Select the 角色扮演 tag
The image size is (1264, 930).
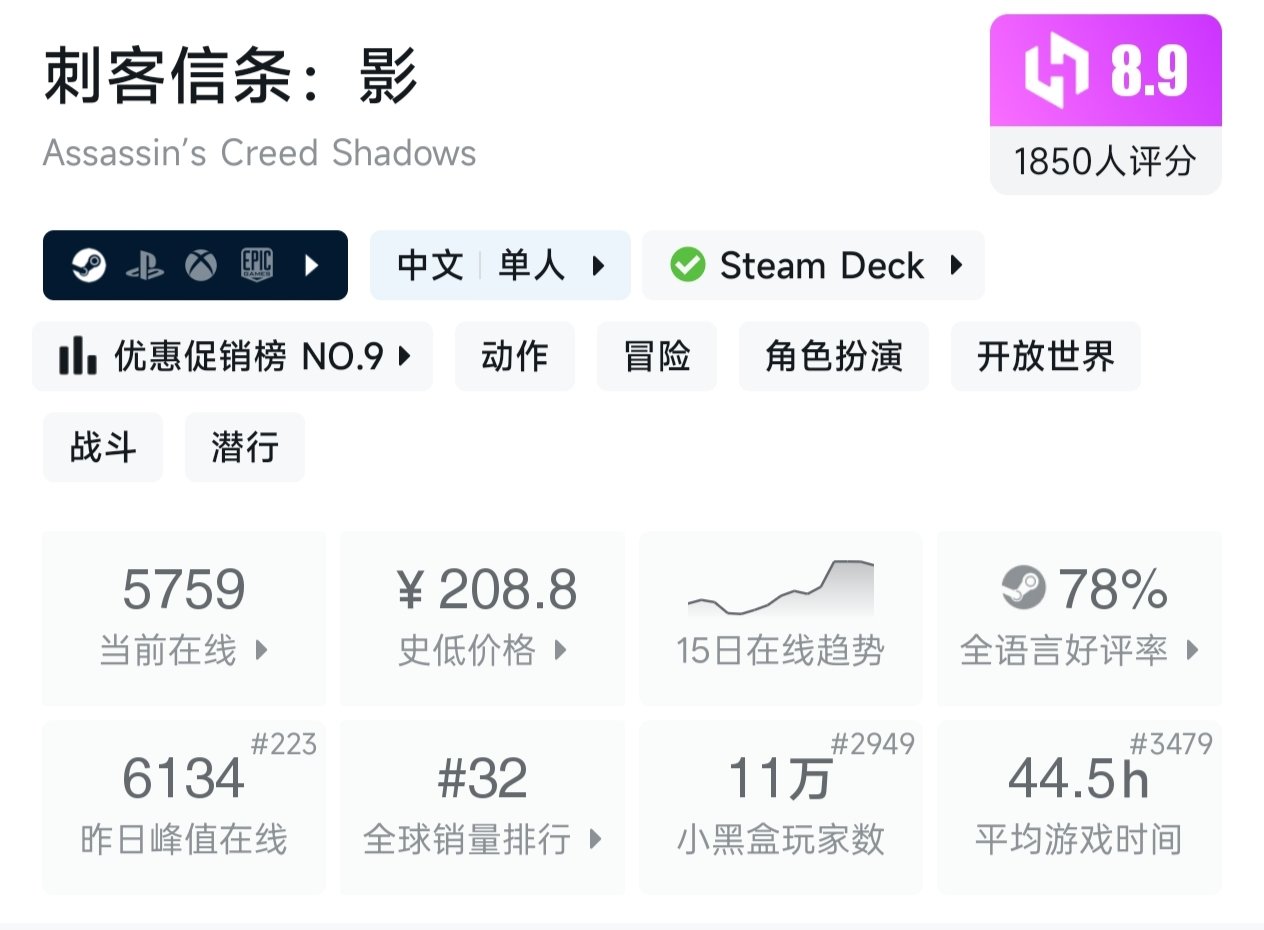[833, 356]
